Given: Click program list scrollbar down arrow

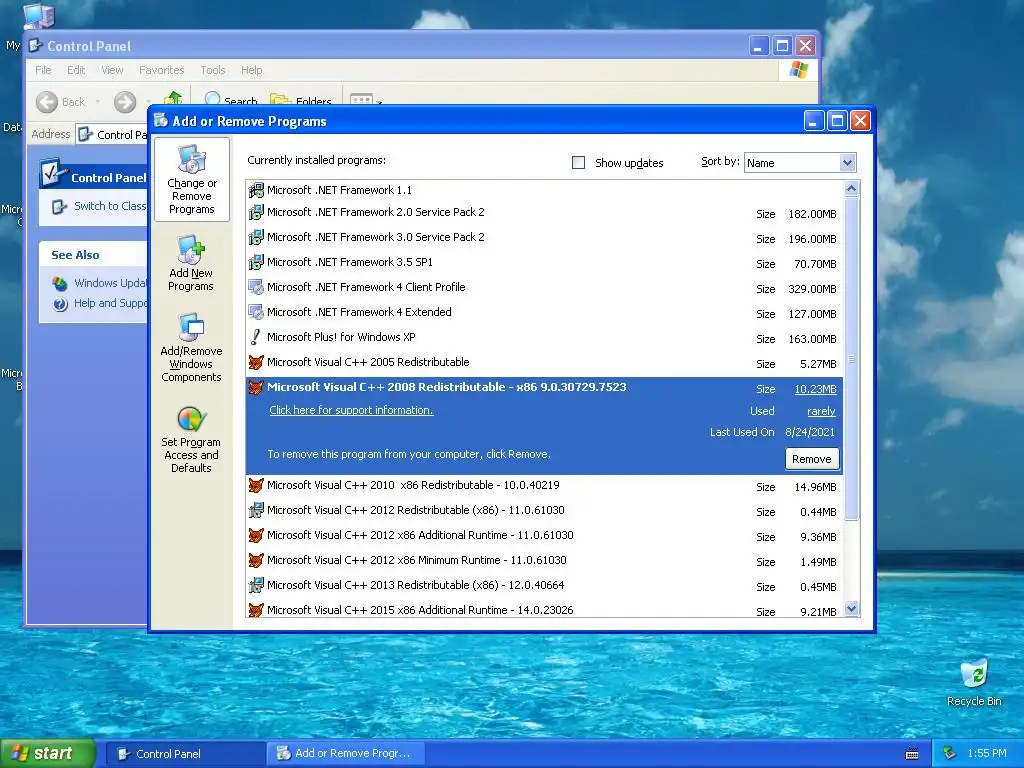Looking at the screenshot, I should [851, 609].
